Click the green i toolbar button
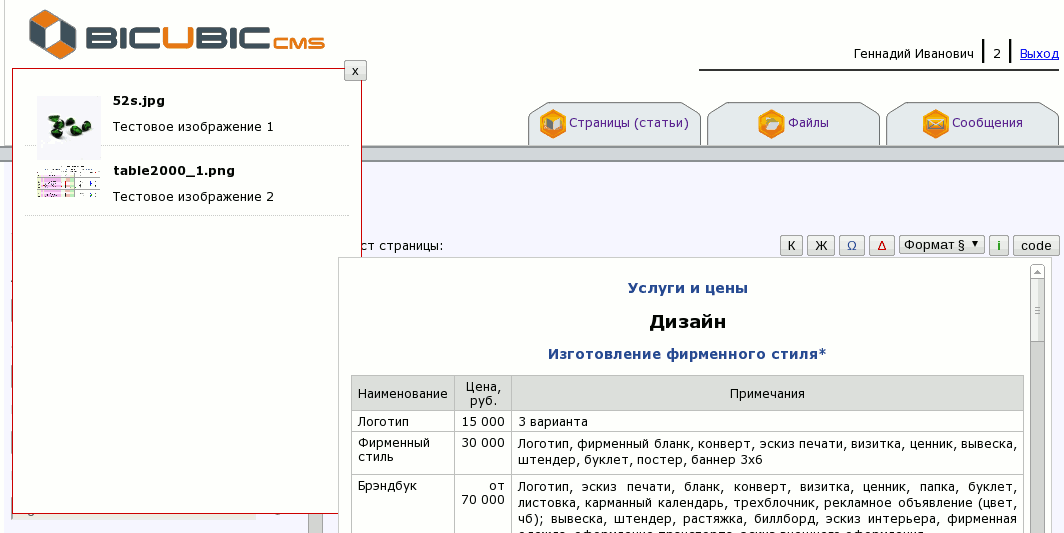The height and width of the screenshot is (533, 1064). pyautogui.click(x=999, y=246)
